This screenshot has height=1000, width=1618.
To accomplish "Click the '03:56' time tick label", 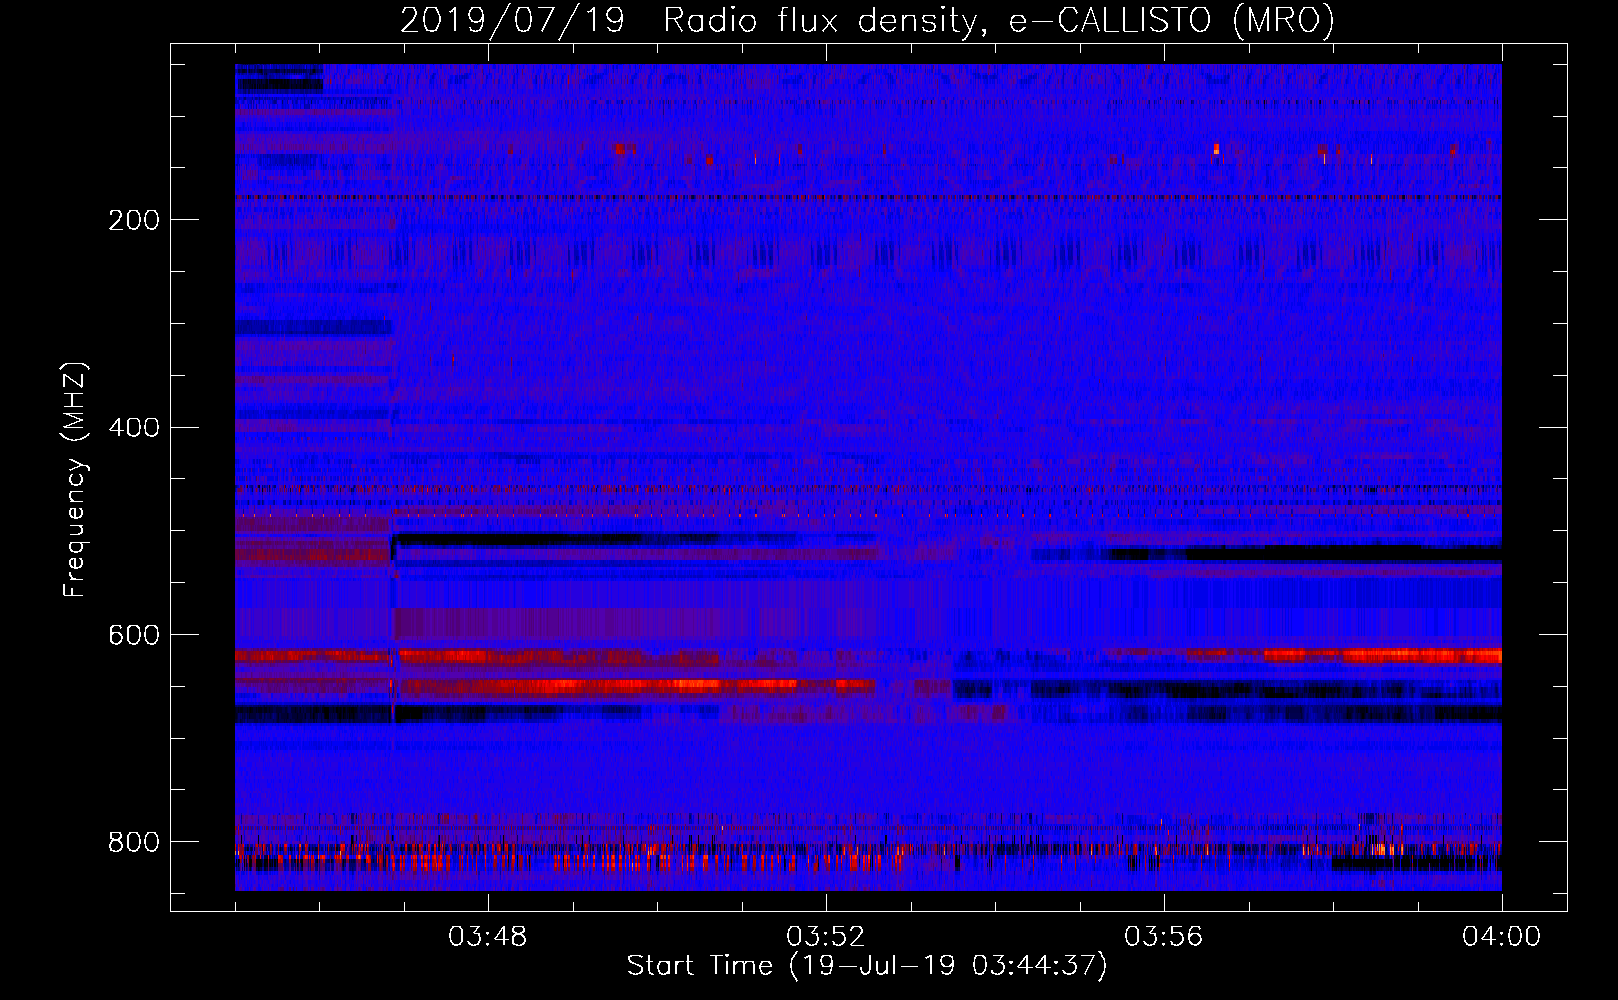I will tap(1163, 937).
